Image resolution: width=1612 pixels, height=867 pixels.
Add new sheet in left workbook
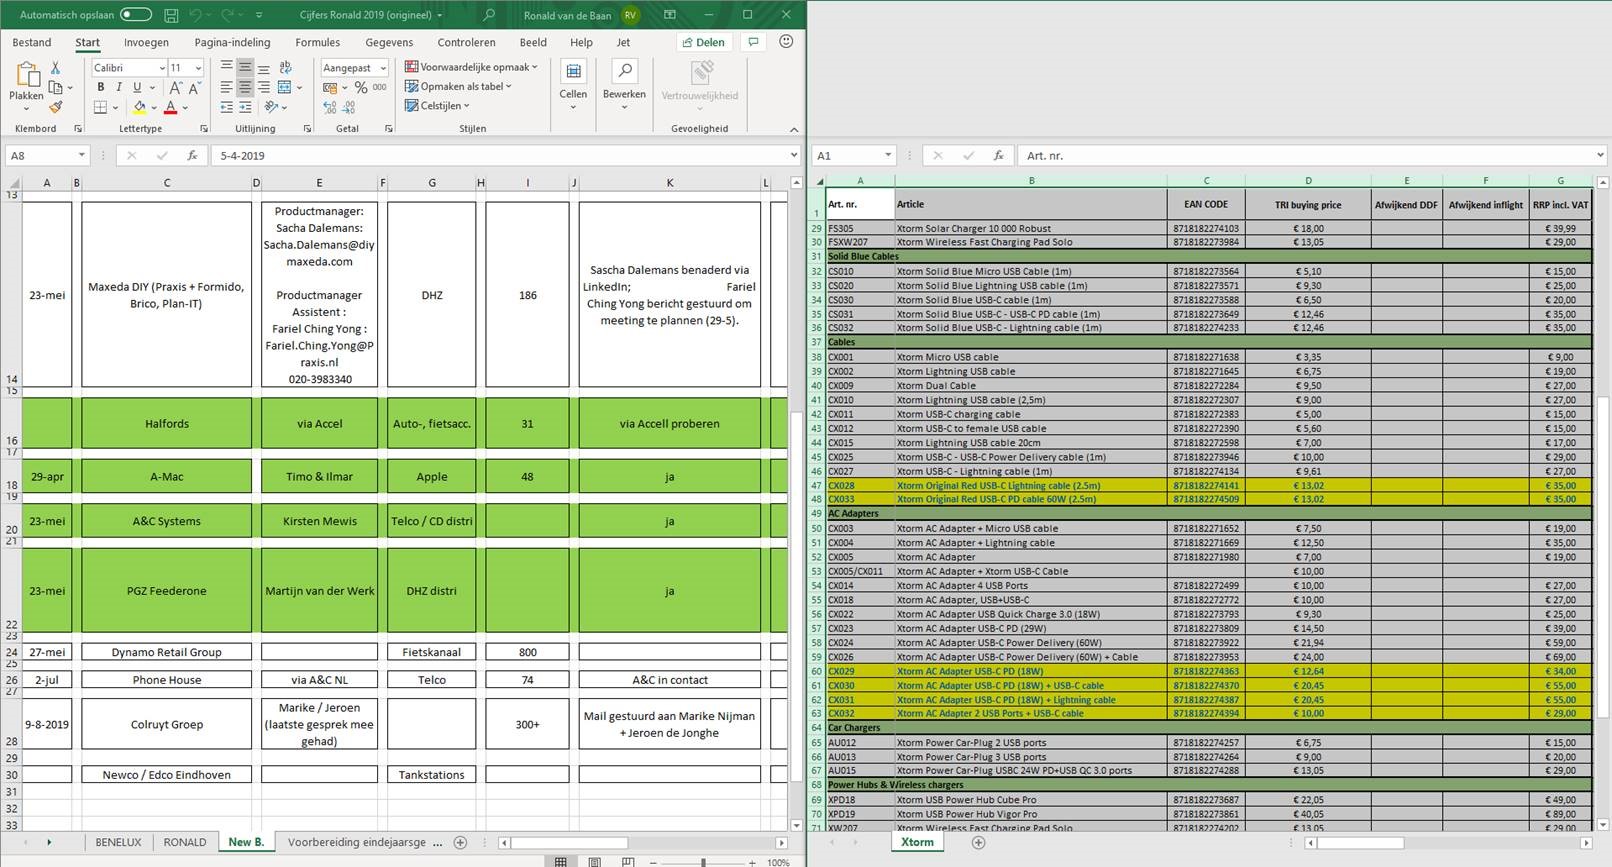point(460,842)
